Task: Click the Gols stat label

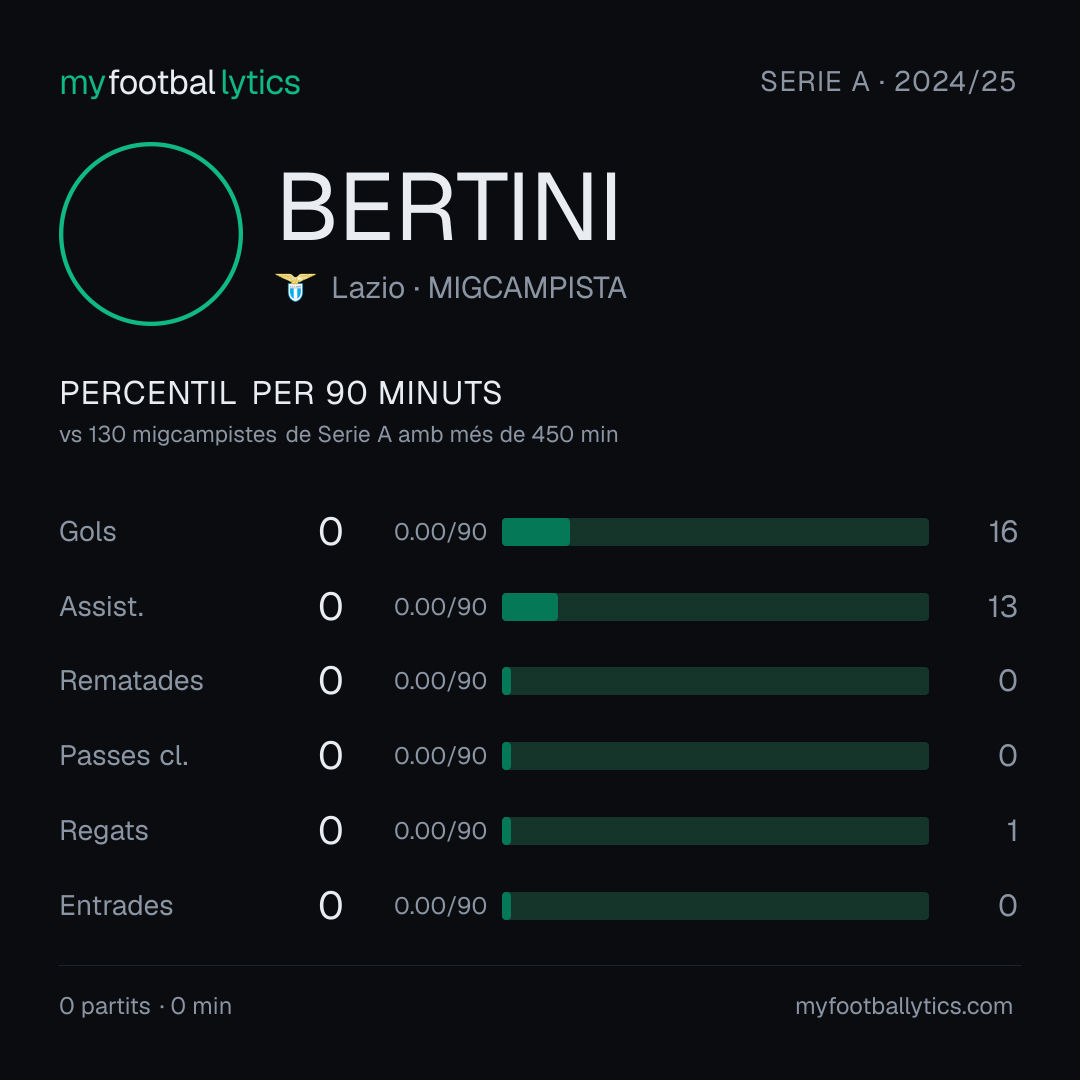Action: tap(87, 532)
